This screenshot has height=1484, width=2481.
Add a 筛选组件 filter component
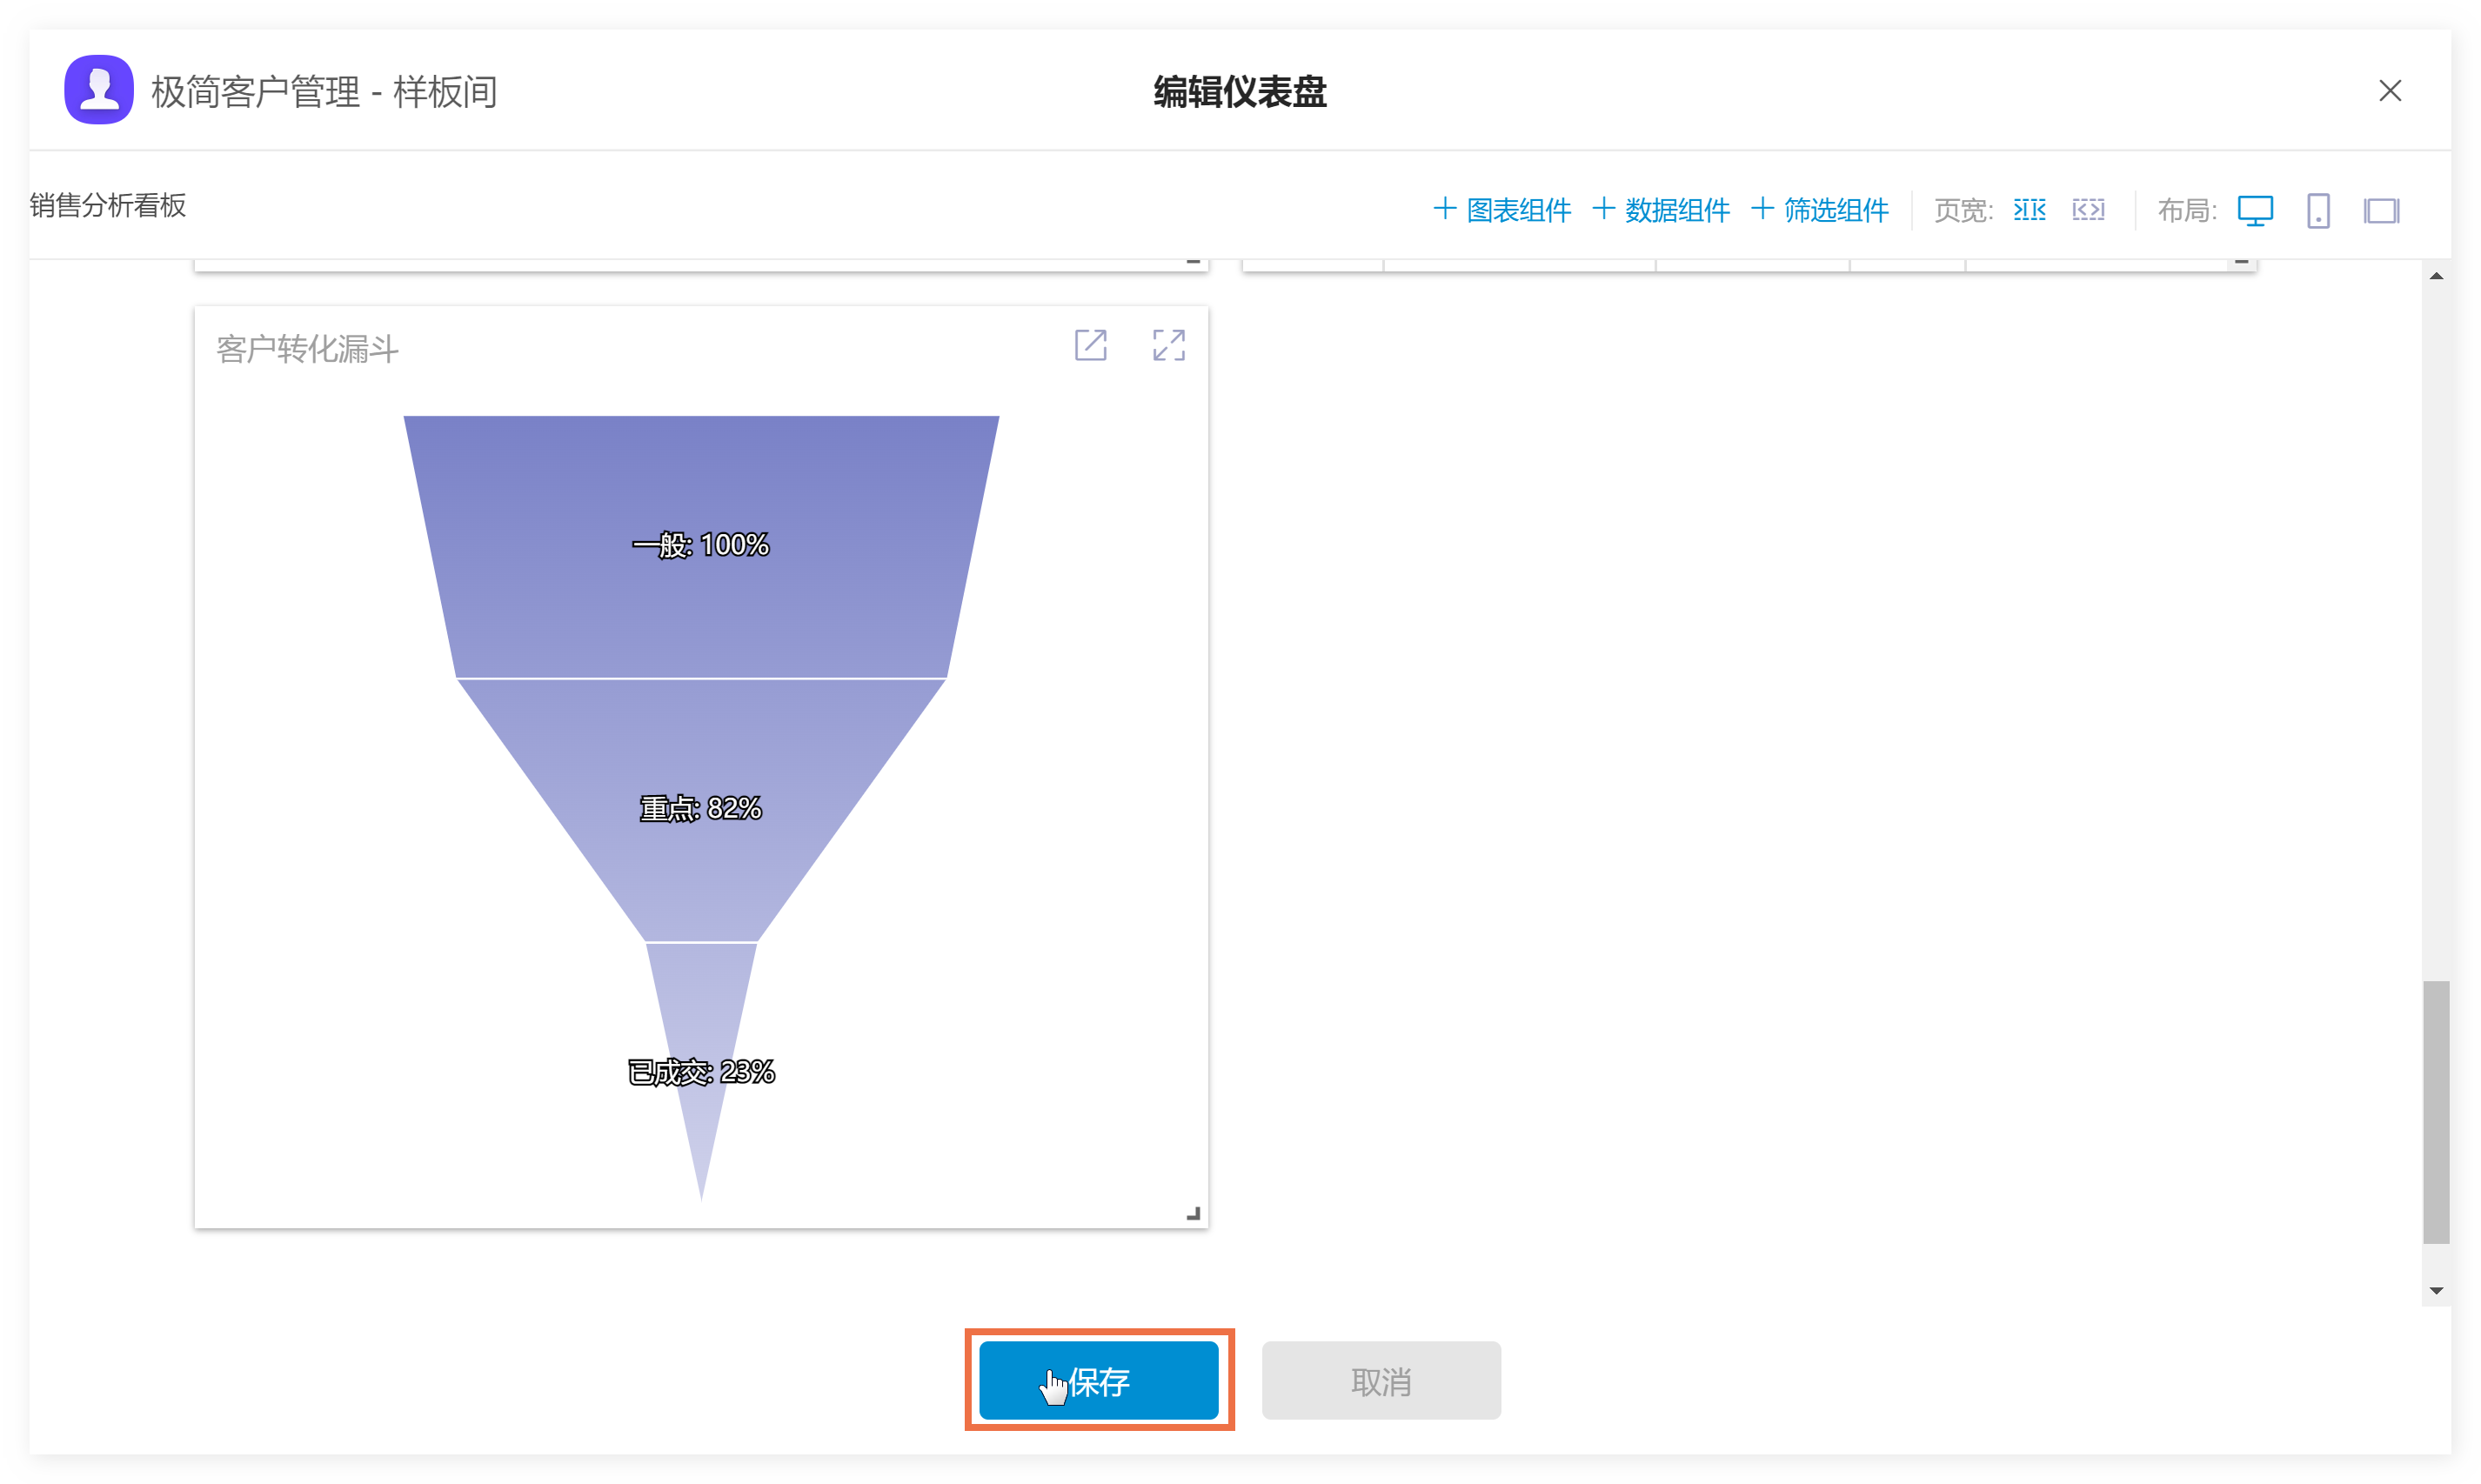(1820, 210)
